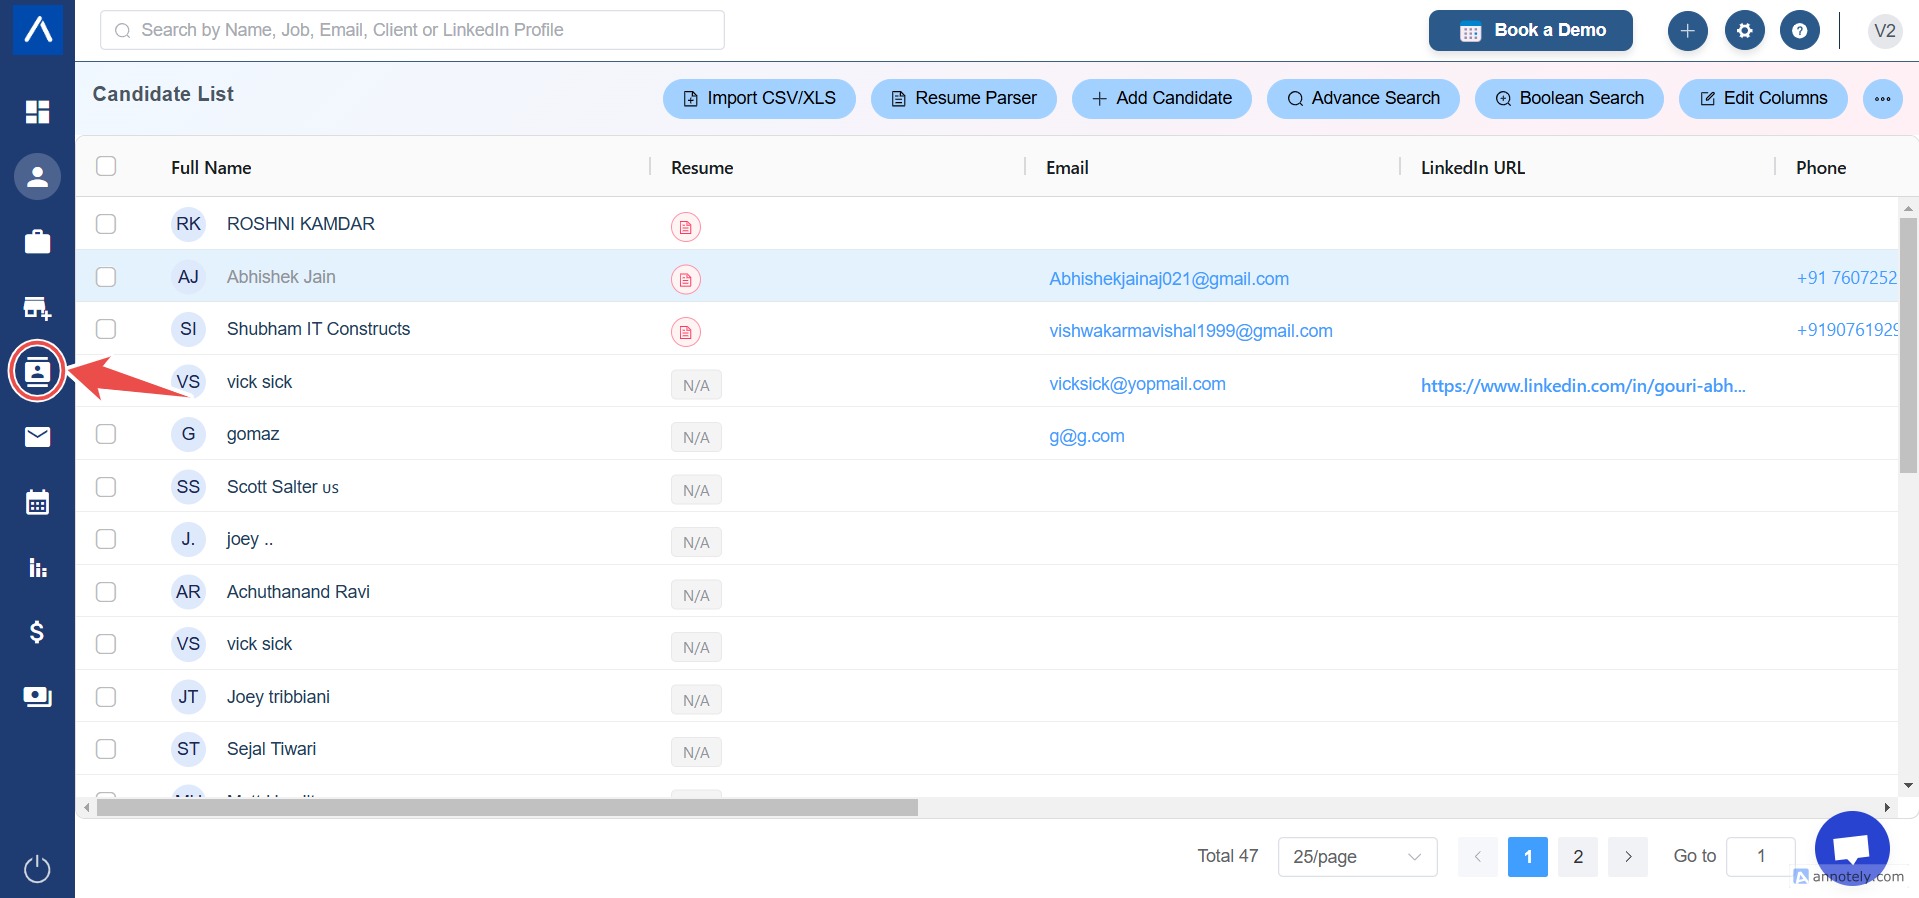Open the calendar icon in sidebar
The height and width of the screenshot is (898, 1919).
(37, 502)
